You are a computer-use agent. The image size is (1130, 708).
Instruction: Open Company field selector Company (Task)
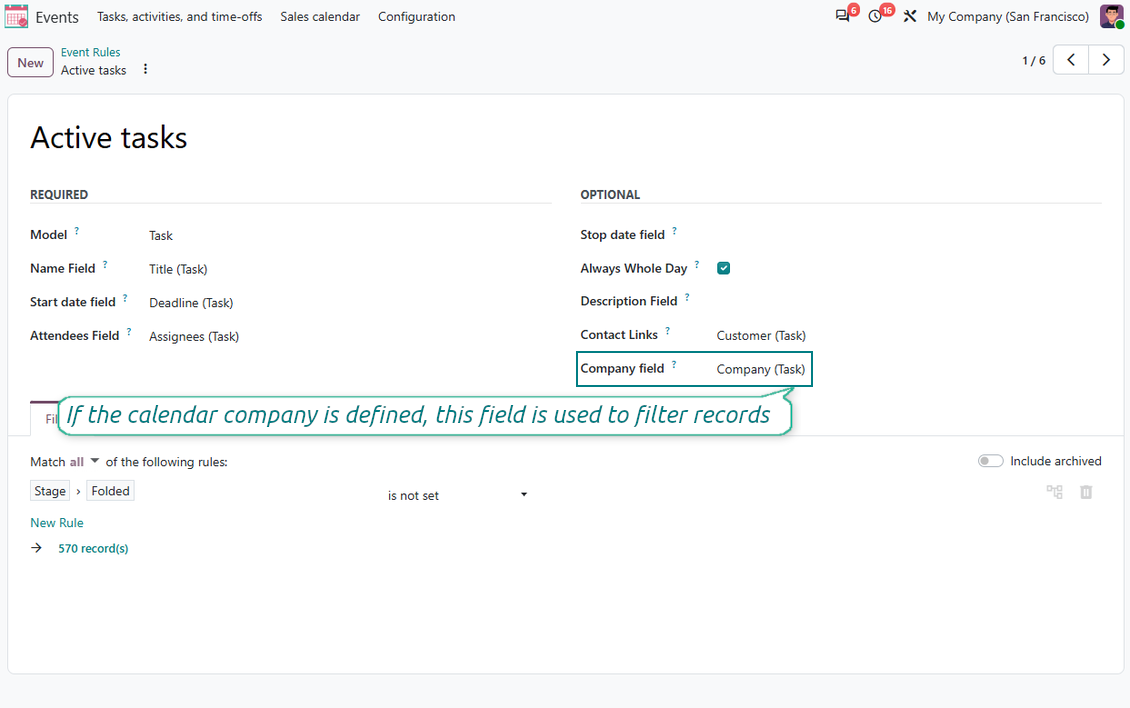click(760, 369)
